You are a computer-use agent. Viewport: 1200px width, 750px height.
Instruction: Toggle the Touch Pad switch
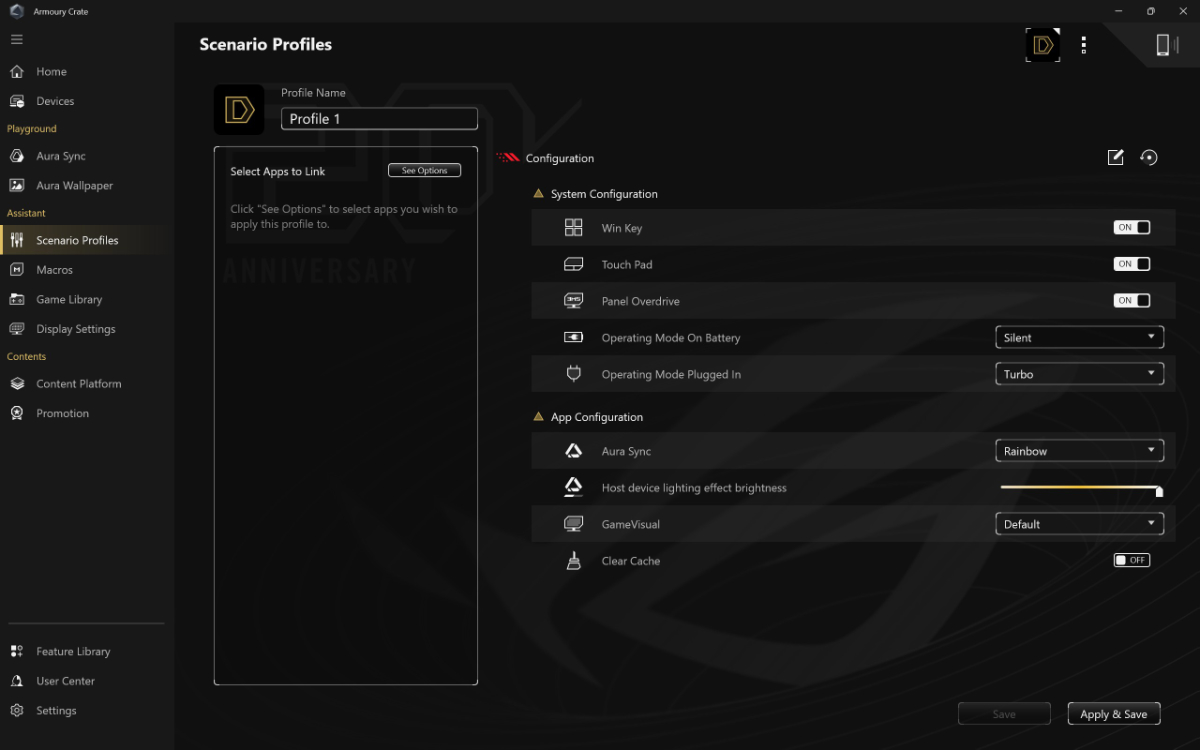pos(1132,264)
